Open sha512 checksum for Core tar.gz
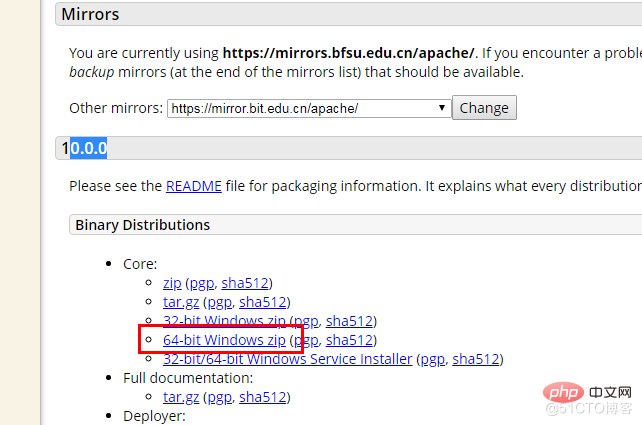Screen dimensions: 642x425 262,302
